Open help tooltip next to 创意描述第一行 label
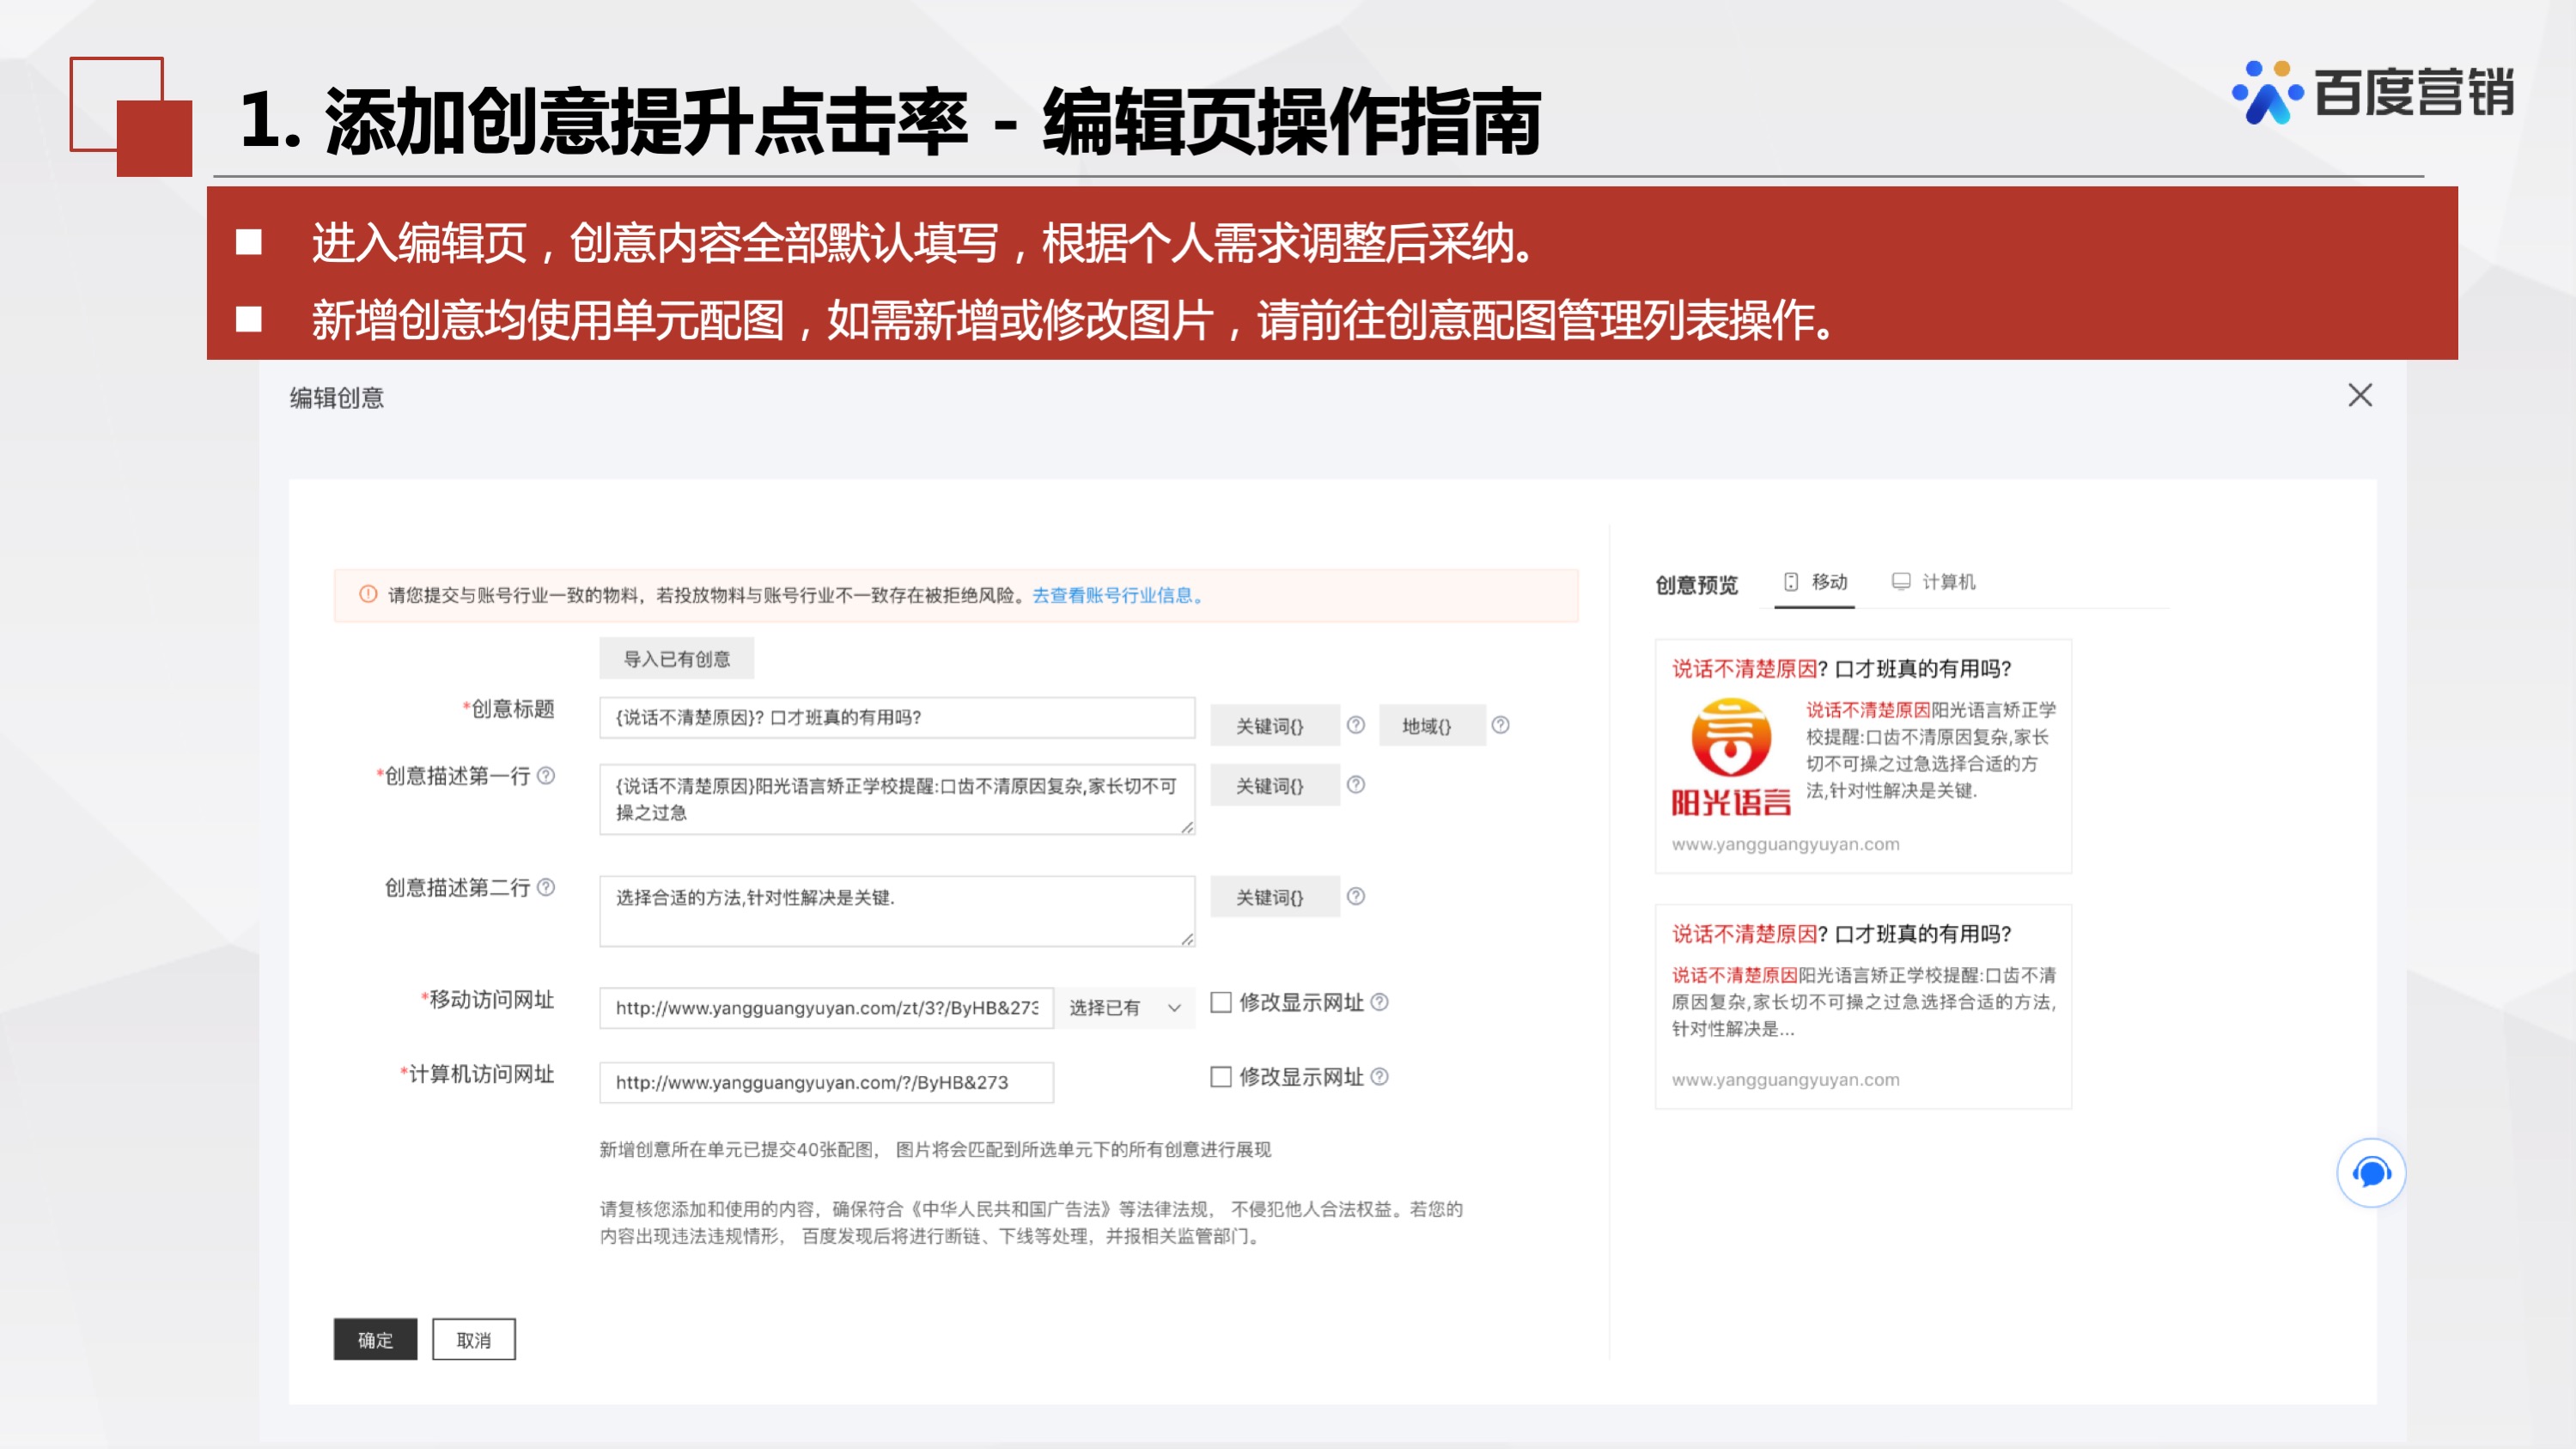Screen dimensions: 2576x1449 click(x=545, y=776)
